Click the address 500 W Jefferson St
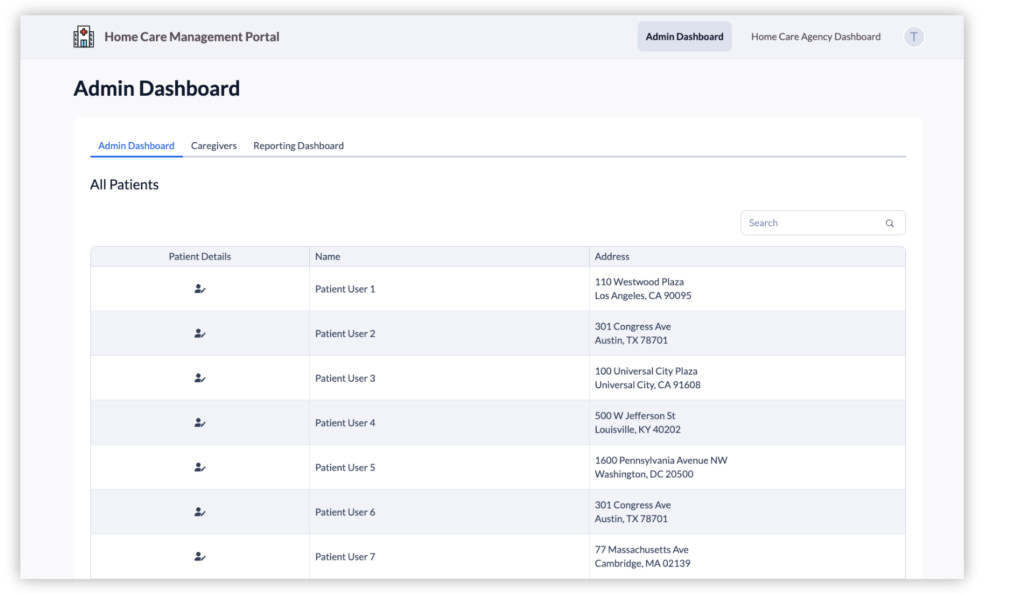 [635, 416]
